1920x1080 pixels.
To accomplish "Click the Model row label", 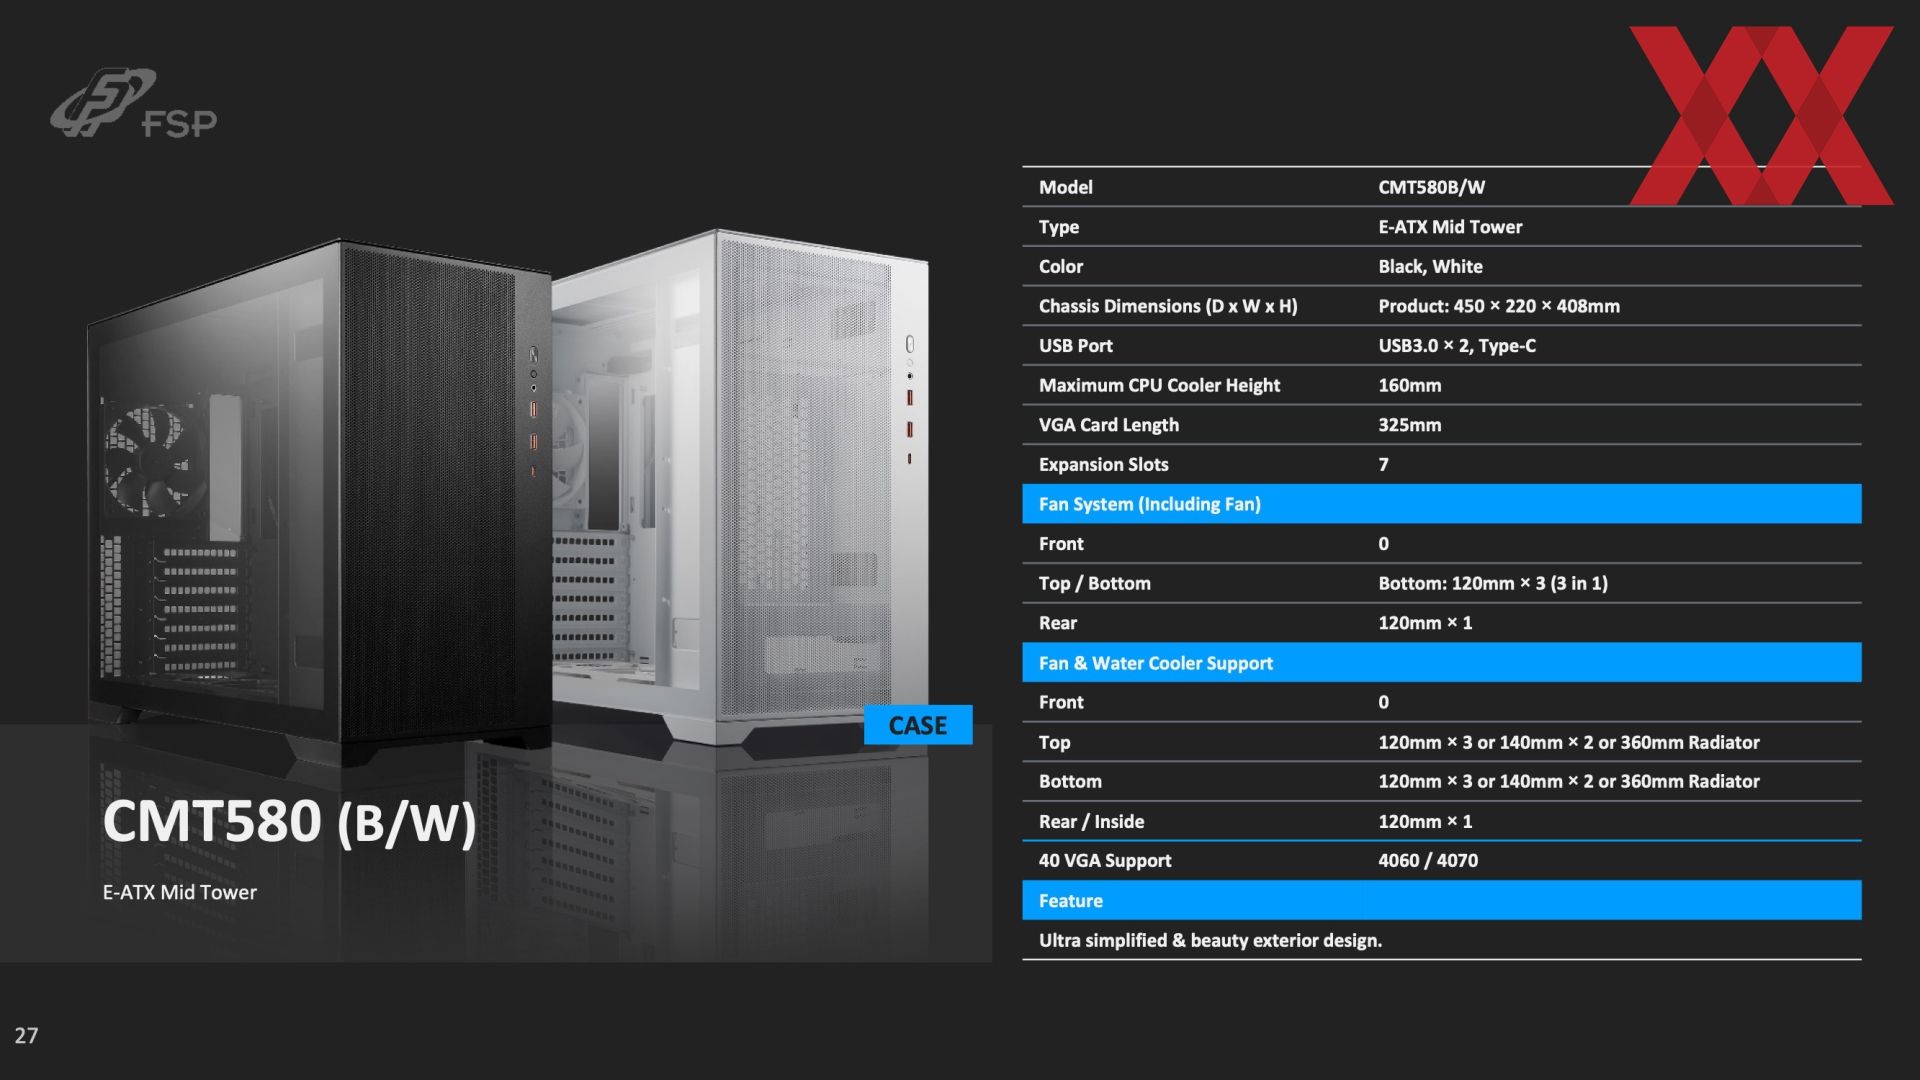I will [x=1065, y=187].
